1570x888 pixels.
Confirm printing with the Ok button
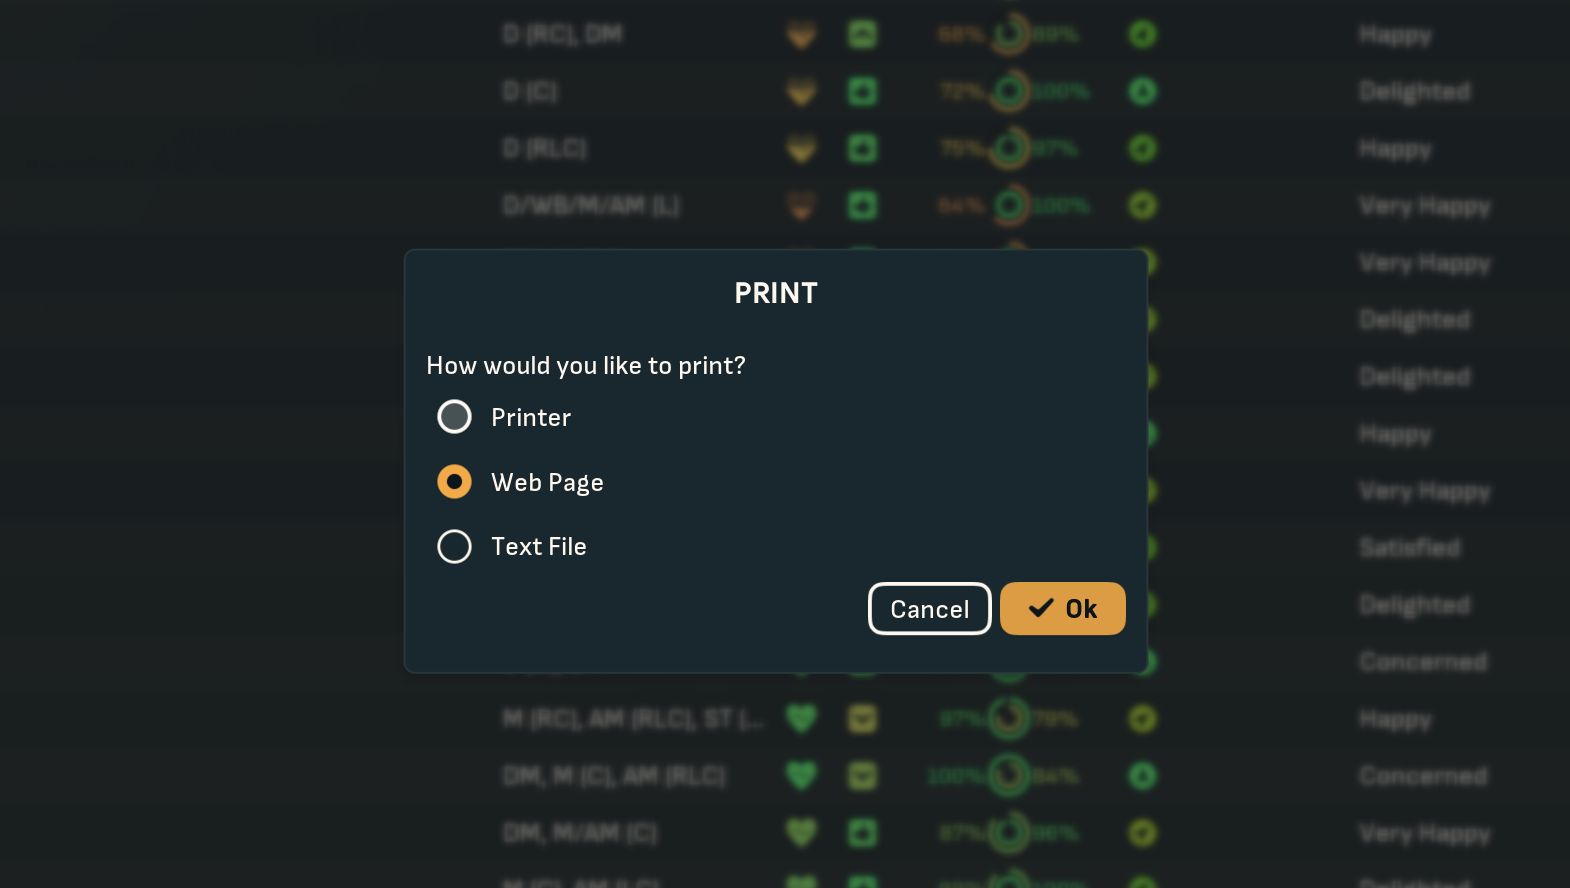[x=1062, y=608]
